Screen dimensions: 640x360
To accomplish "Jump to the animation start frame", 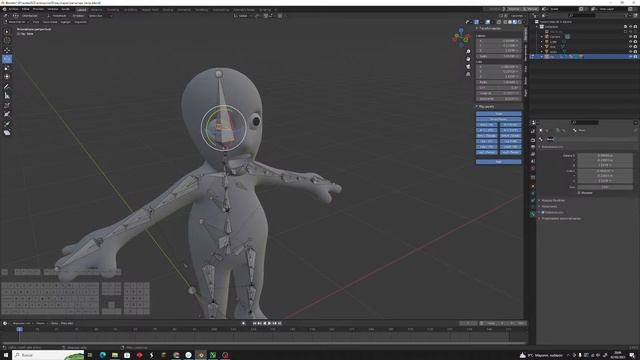I will (254, 323).
